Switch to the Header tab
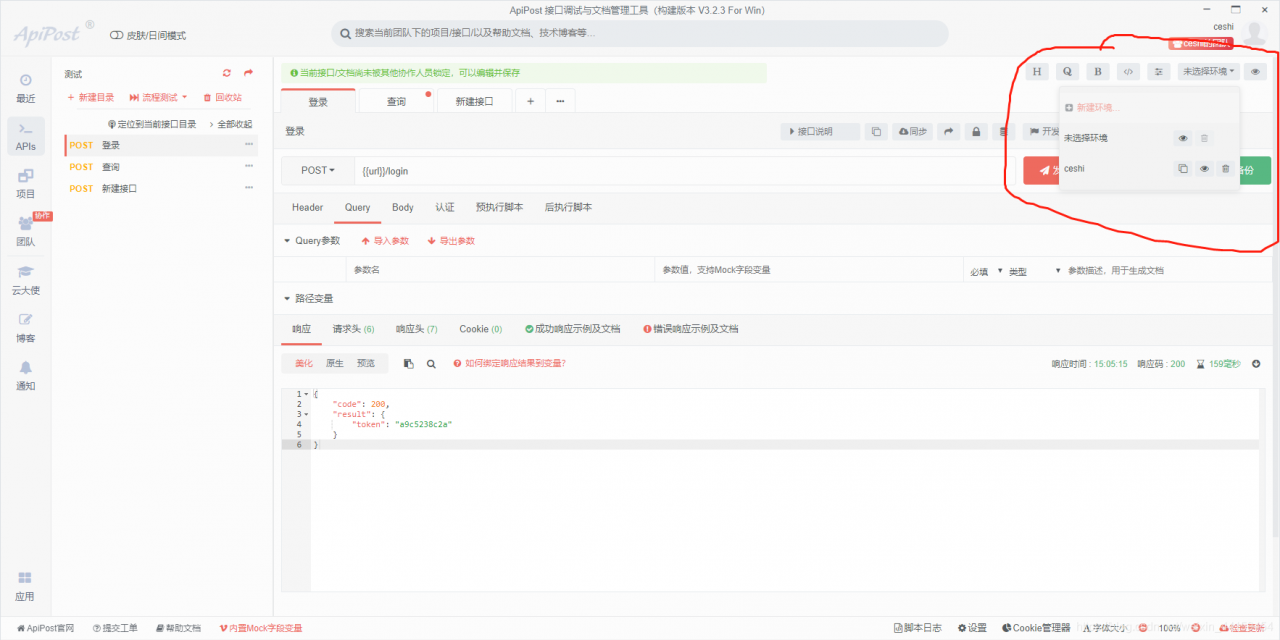 [x=307, y=208]
